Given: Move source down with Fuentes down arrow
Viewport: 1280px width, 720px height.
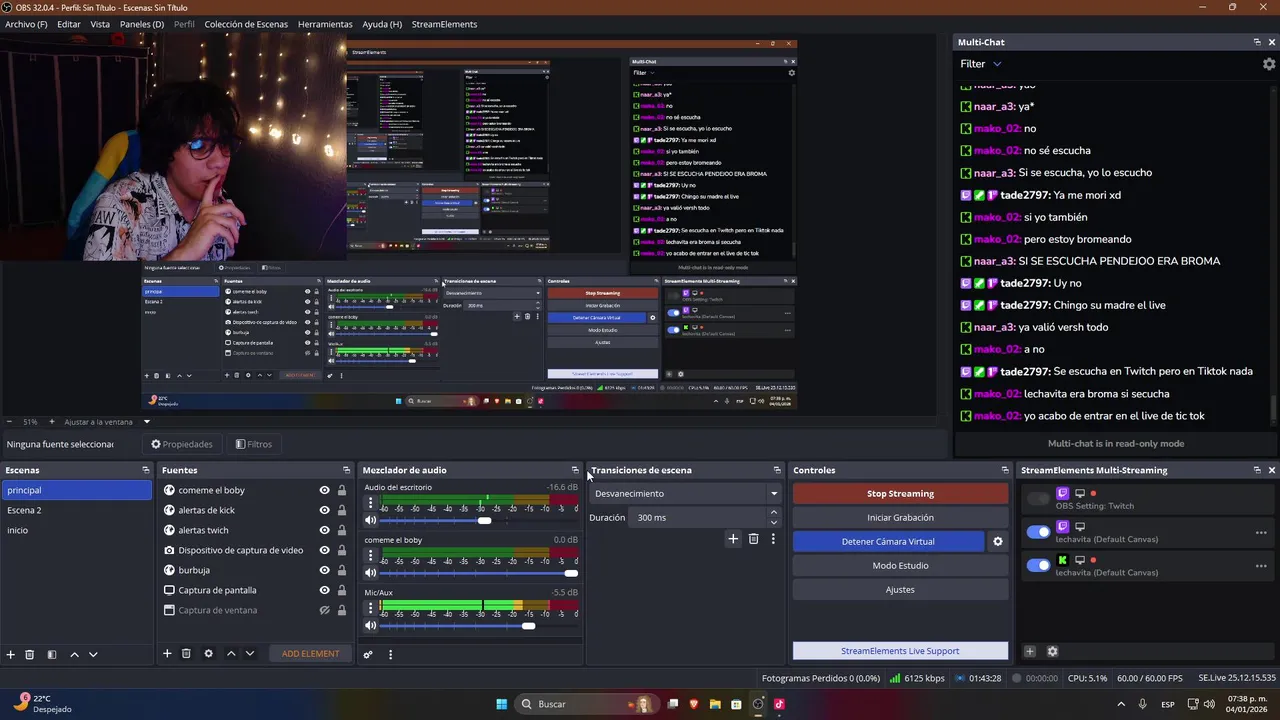Looking at the screenshot, I should click(250, 654).
